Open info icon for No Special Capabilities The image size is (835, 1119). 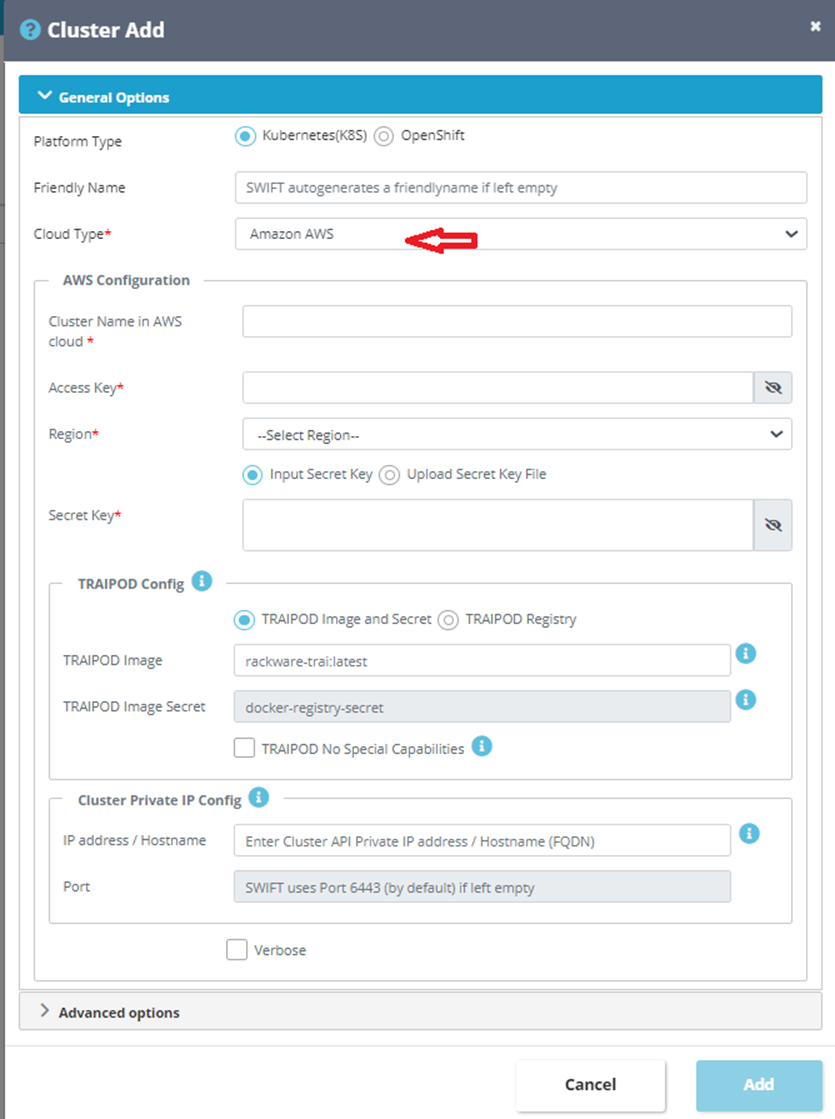(x=482, y=746)
